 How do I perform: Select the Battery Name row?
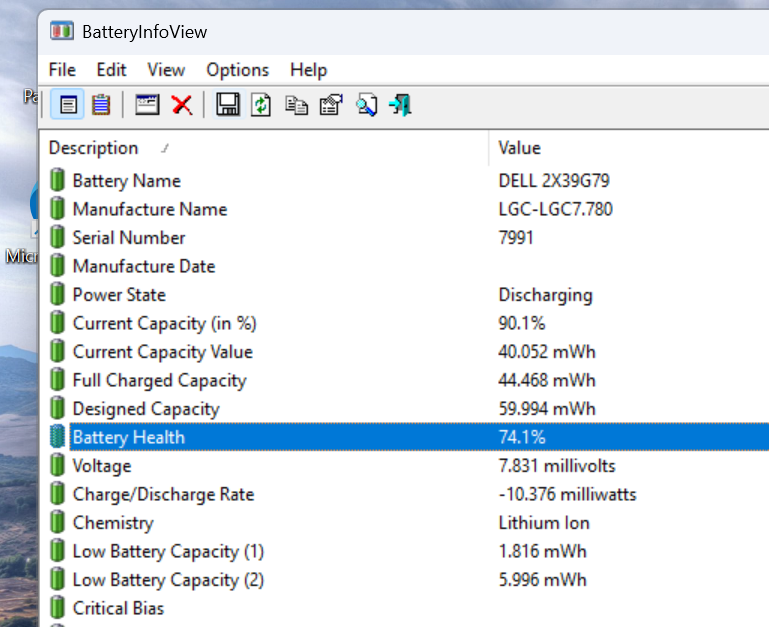[x=404, y=181]
